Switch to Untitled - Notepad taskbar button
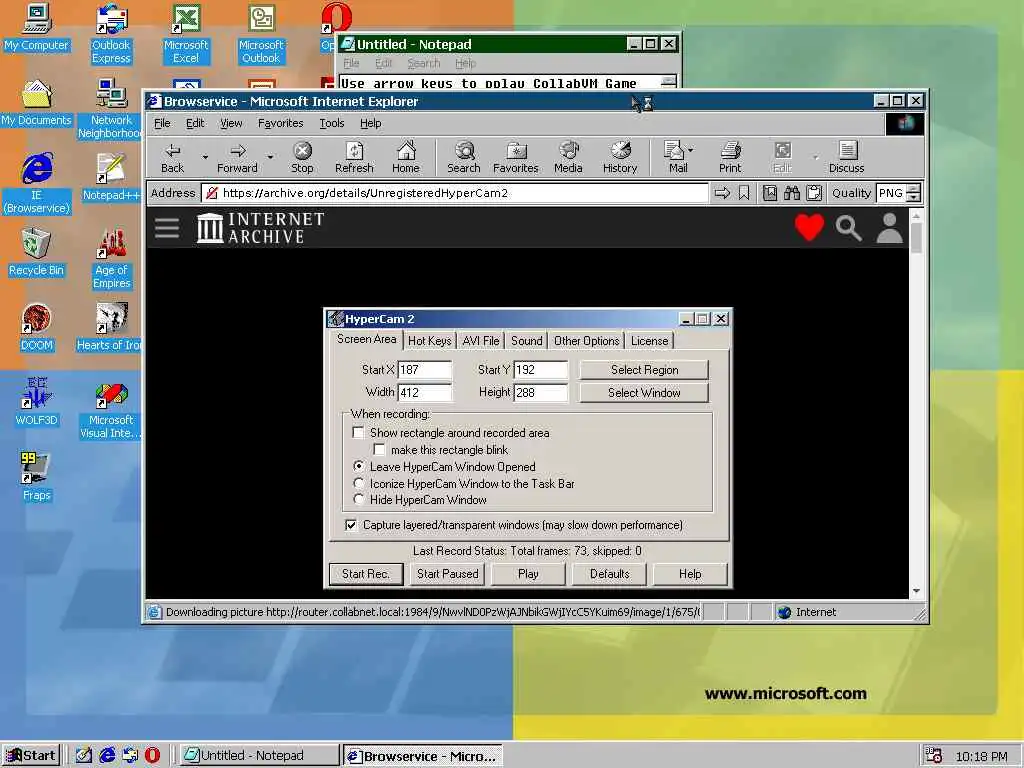The height and width of the screenshot is (768, 1024). tap(259, 756)
